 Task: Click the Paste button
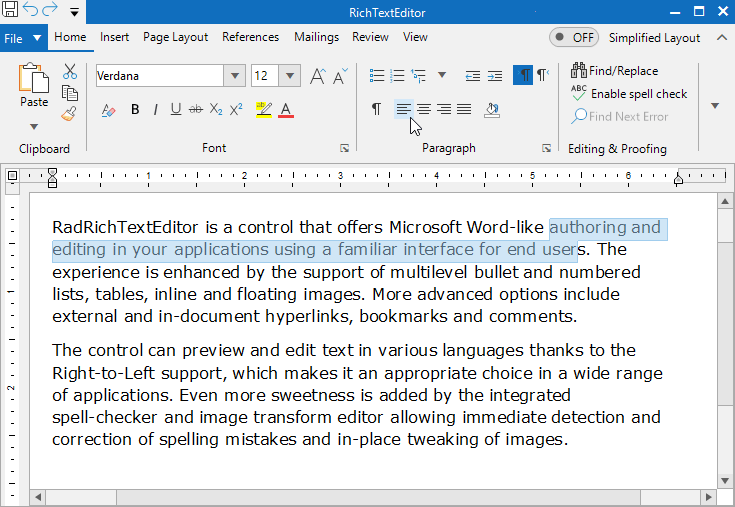(x=34, y=85)
